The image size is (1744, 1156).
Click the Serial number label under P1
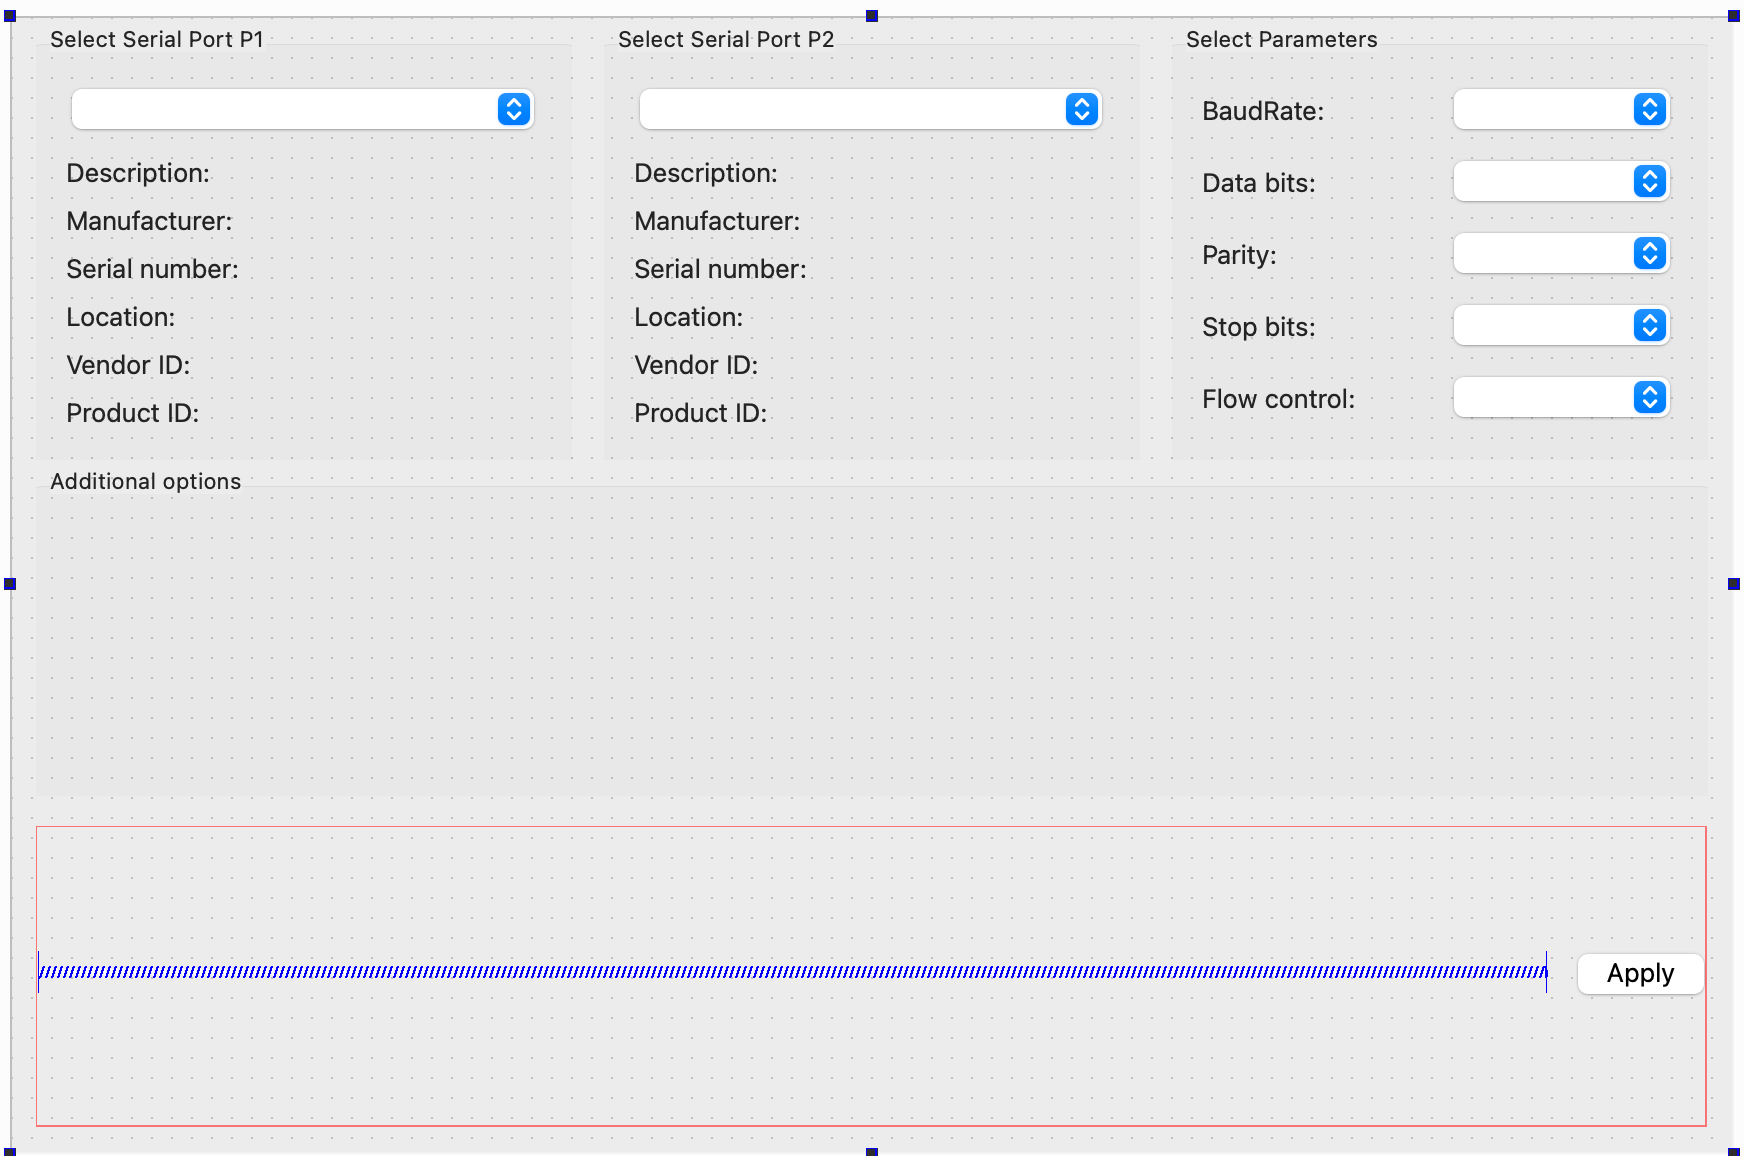[152, 269]
